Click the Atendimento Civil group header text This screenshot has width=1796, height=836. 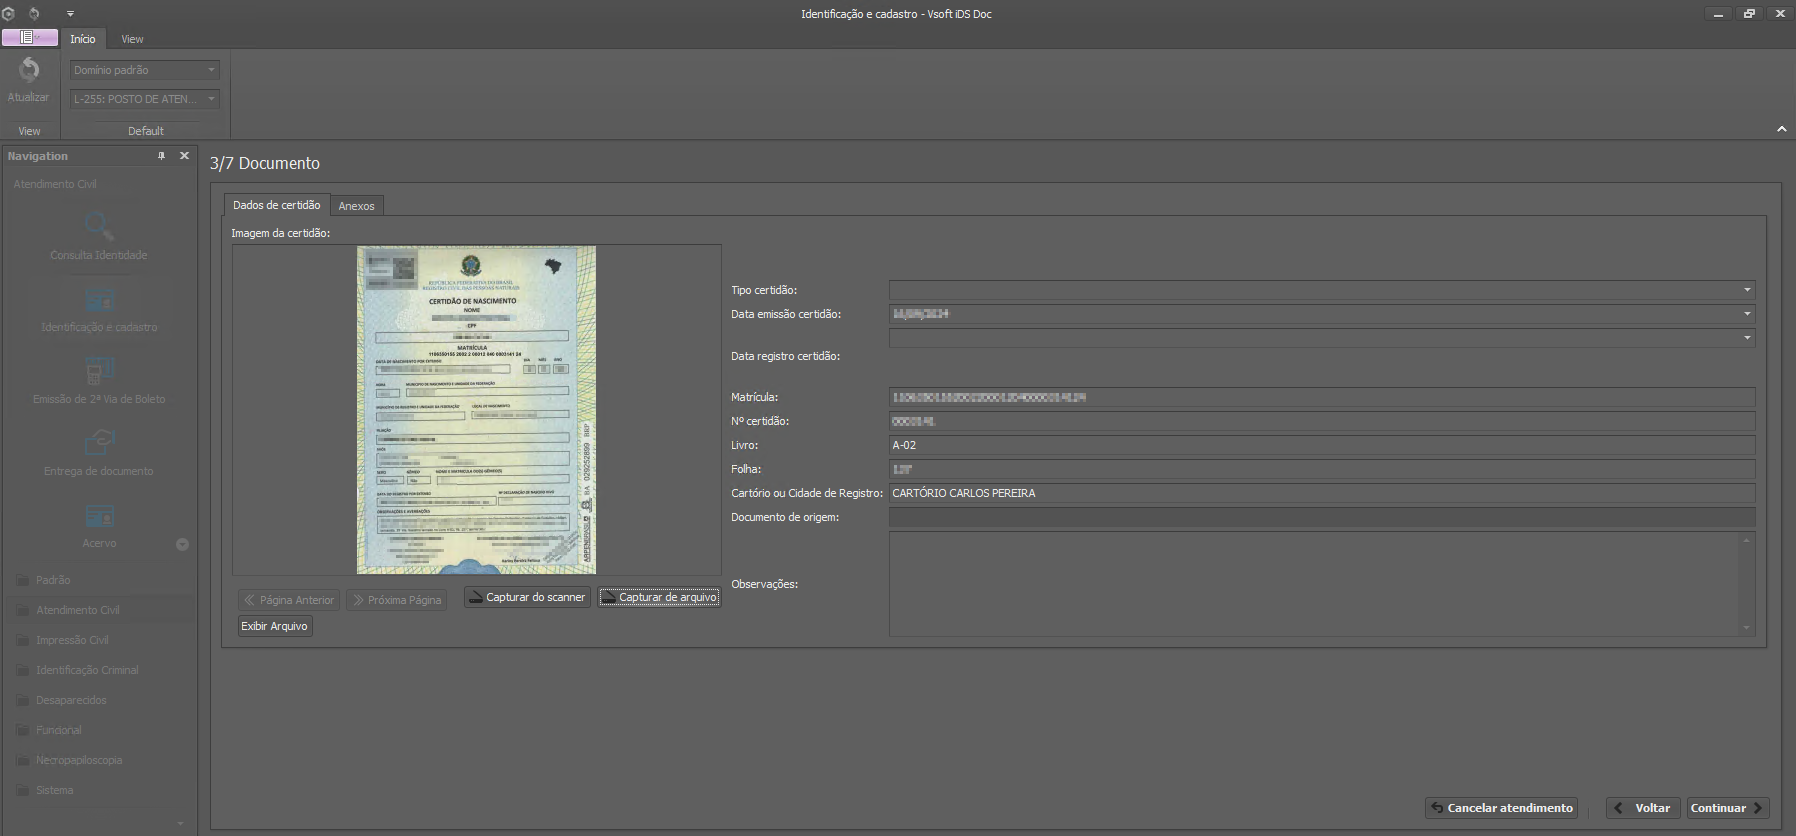(x=55, y=184)
